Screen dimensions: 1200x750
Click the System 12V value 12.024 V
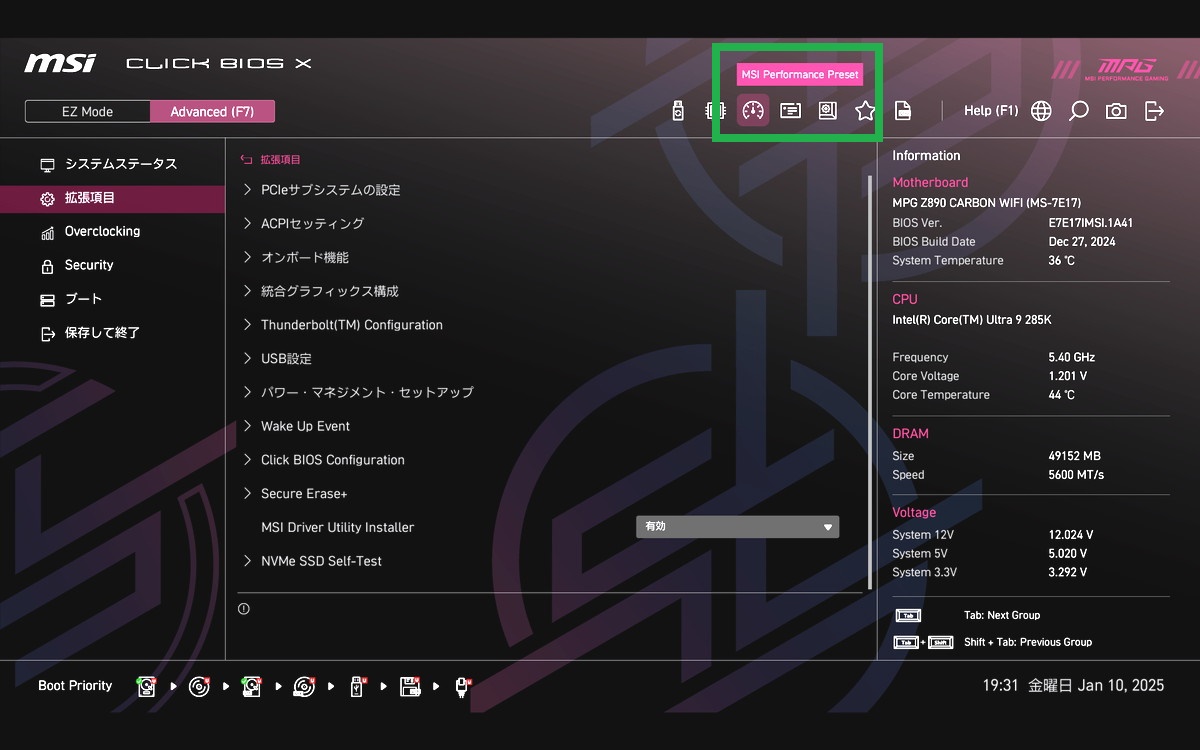(x=1070, y=535)
